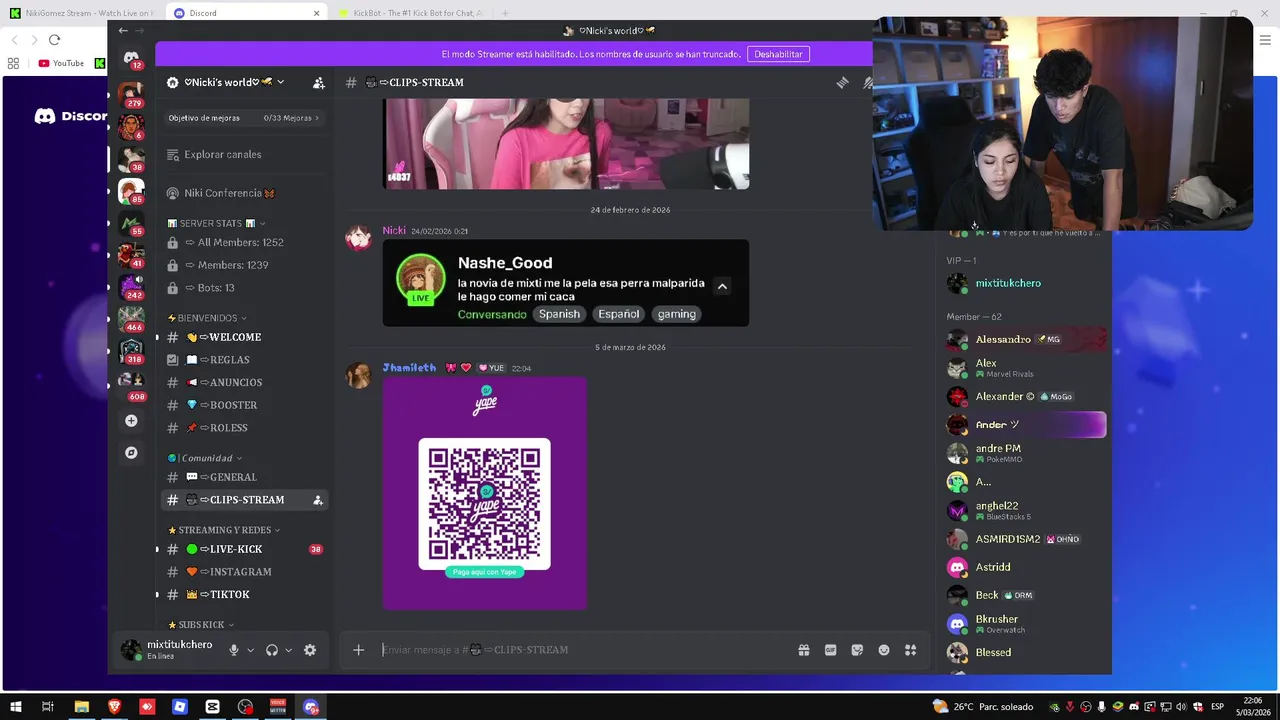This screenshot has width=1280, height=720.
Task: Deafen audio with headphones icon
Action: pyautogui.click(x=271, y=650)
